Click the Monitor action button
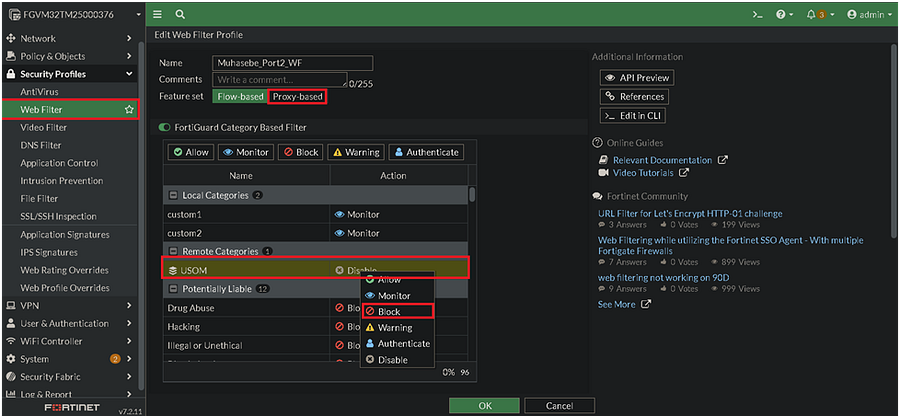This screenshot has height=418, width=900. 246,152
